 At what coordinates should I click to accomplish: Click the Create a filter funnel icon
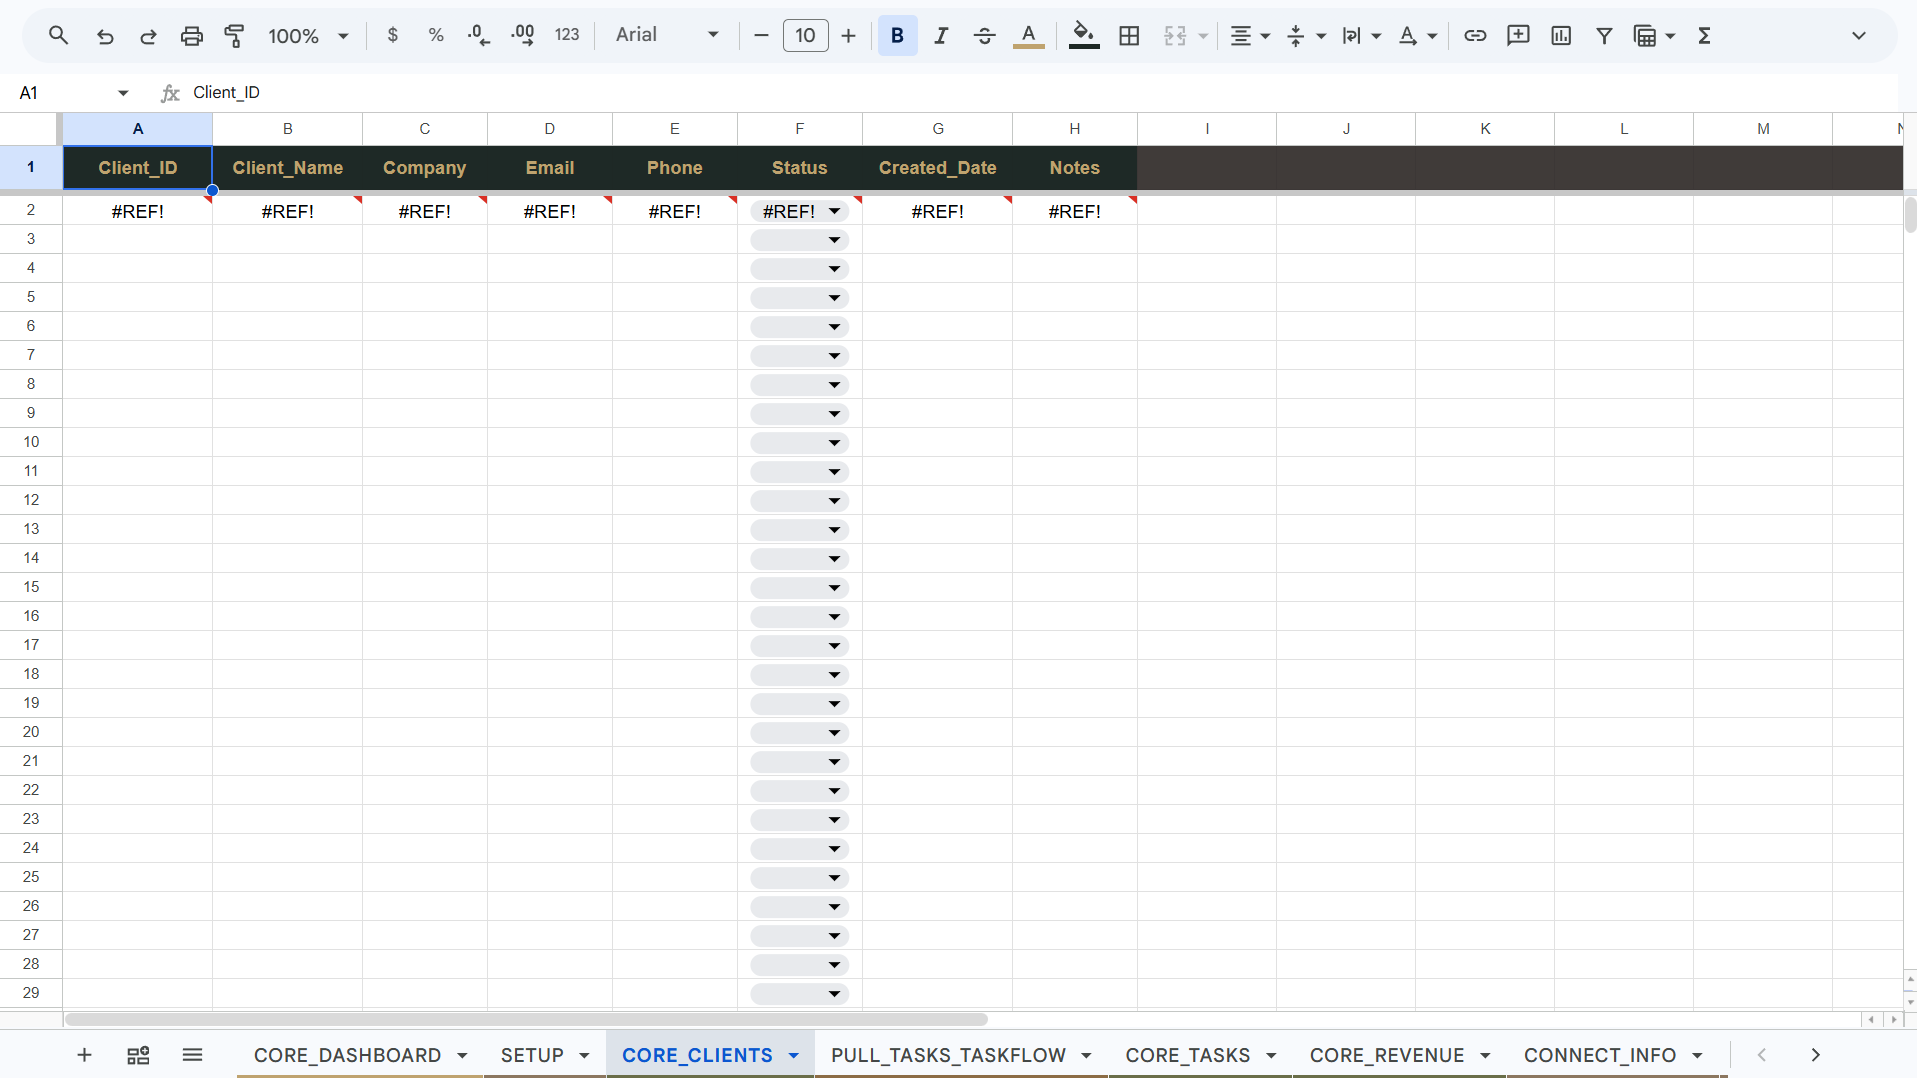[1604, 36]
